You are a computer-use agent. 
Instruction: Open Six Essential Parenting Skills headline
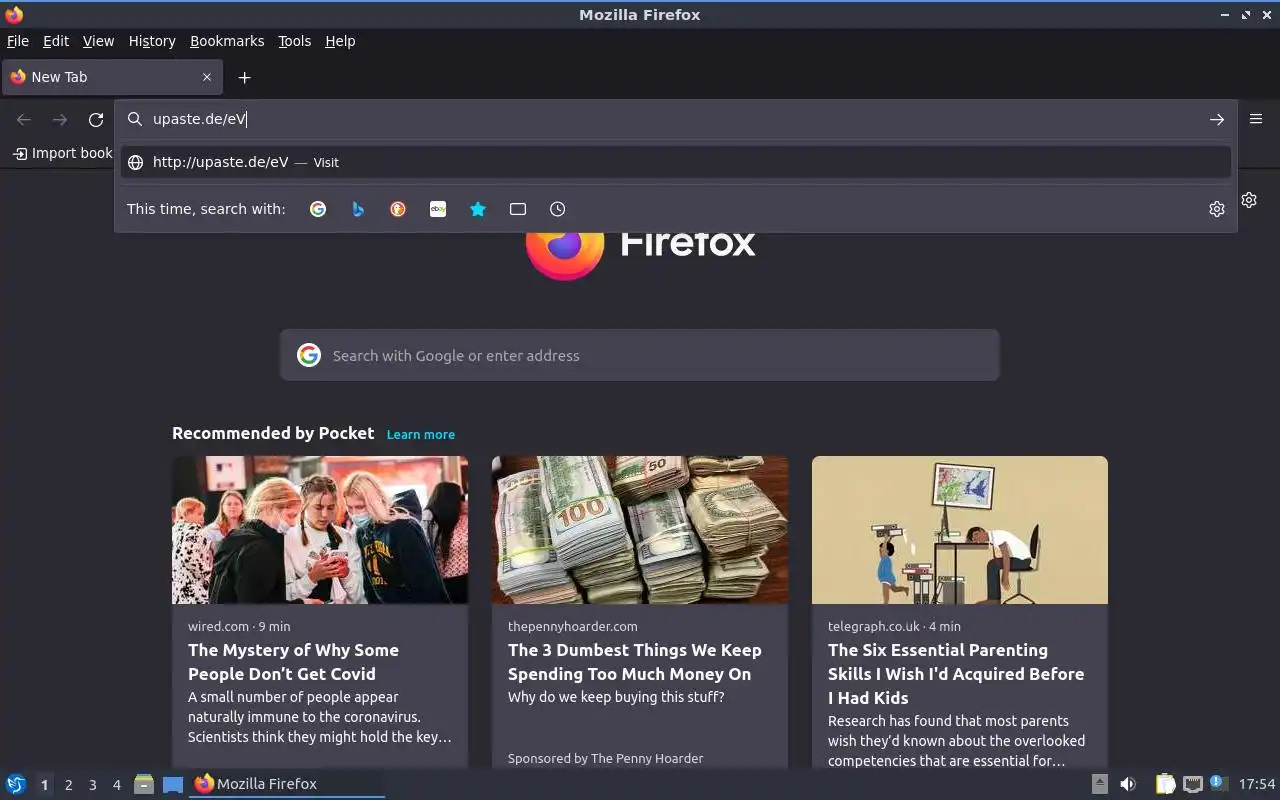click(956, 674)
